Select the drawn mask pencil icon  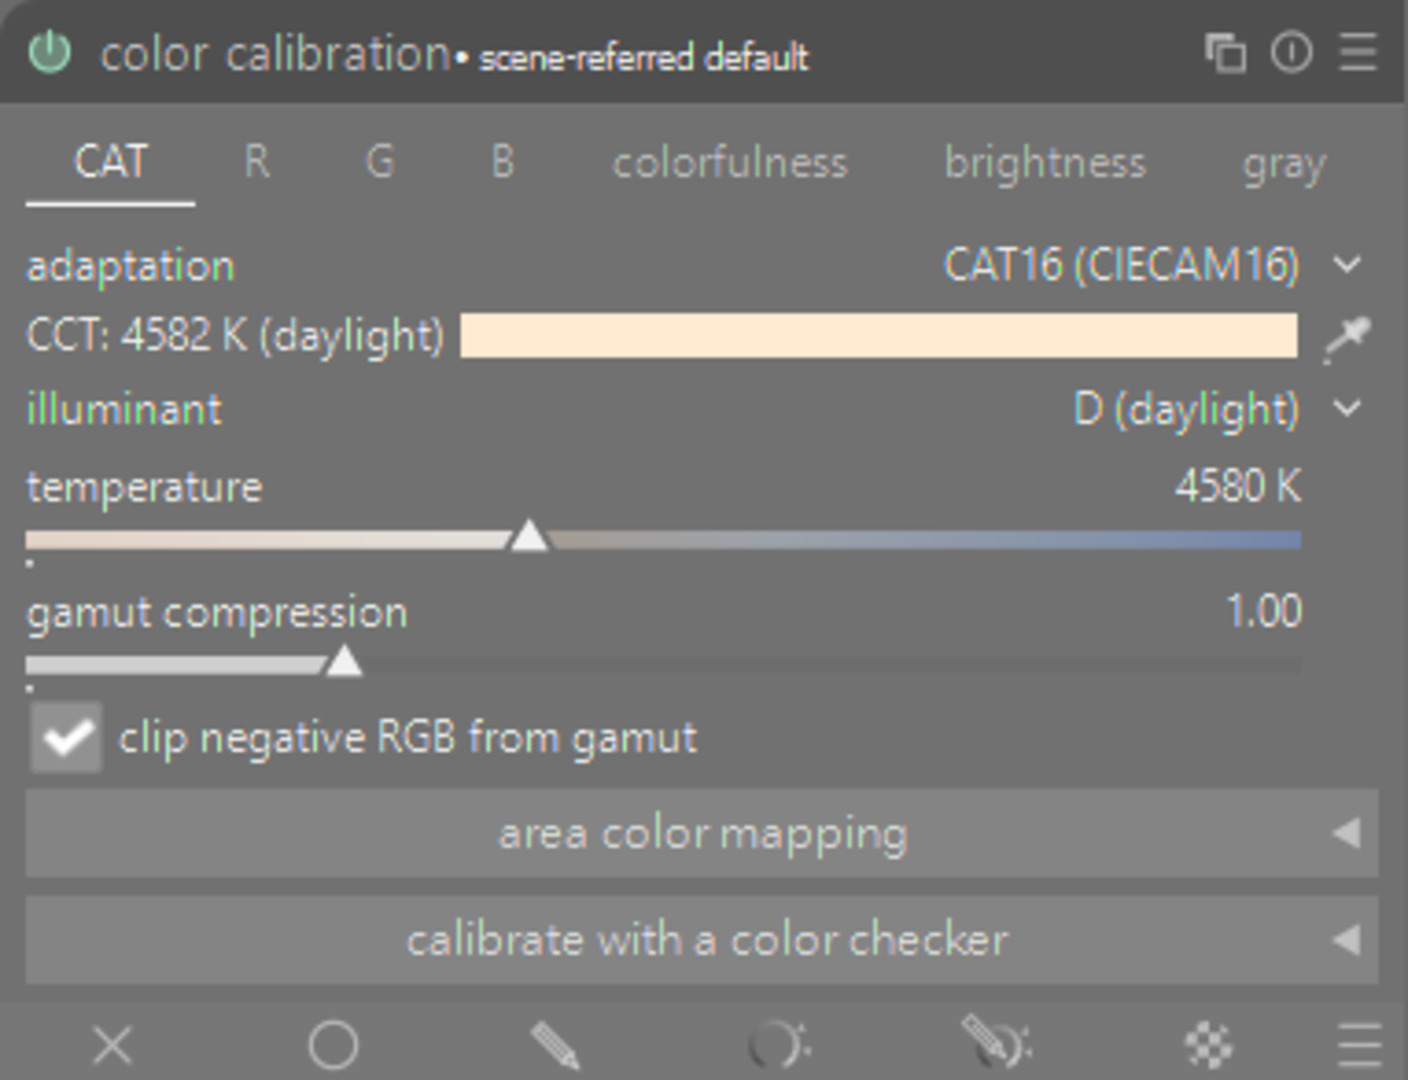[555, 1047]
